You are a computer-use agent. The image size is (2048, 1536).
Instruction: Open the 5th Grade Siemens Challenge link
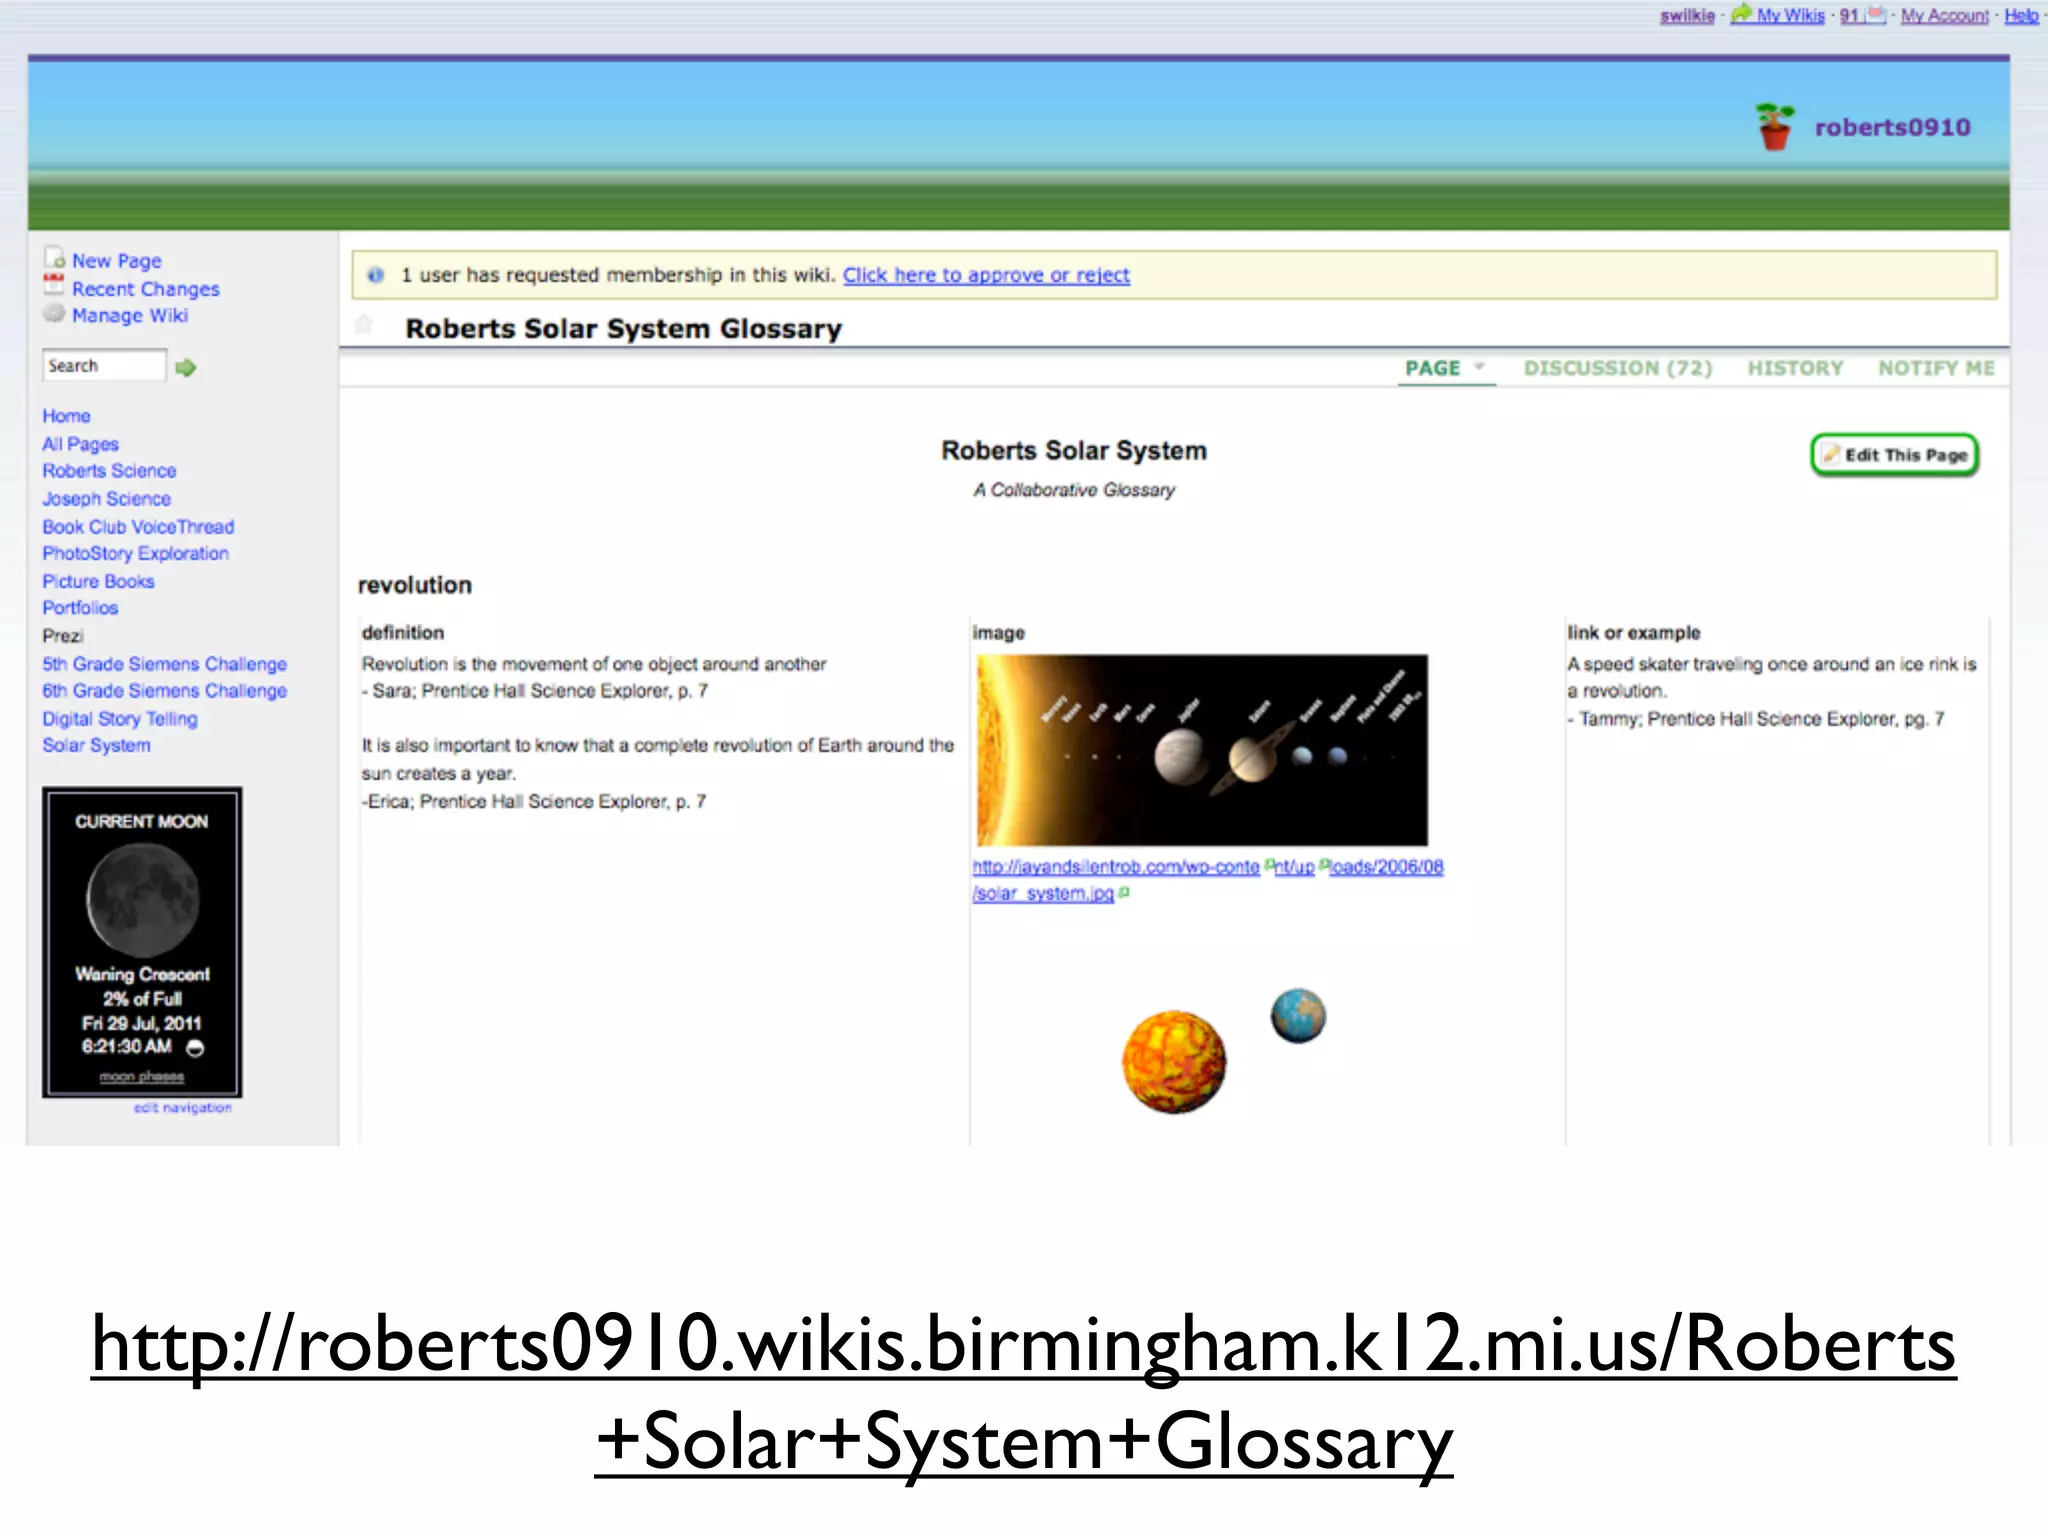[x=164, y=664]
